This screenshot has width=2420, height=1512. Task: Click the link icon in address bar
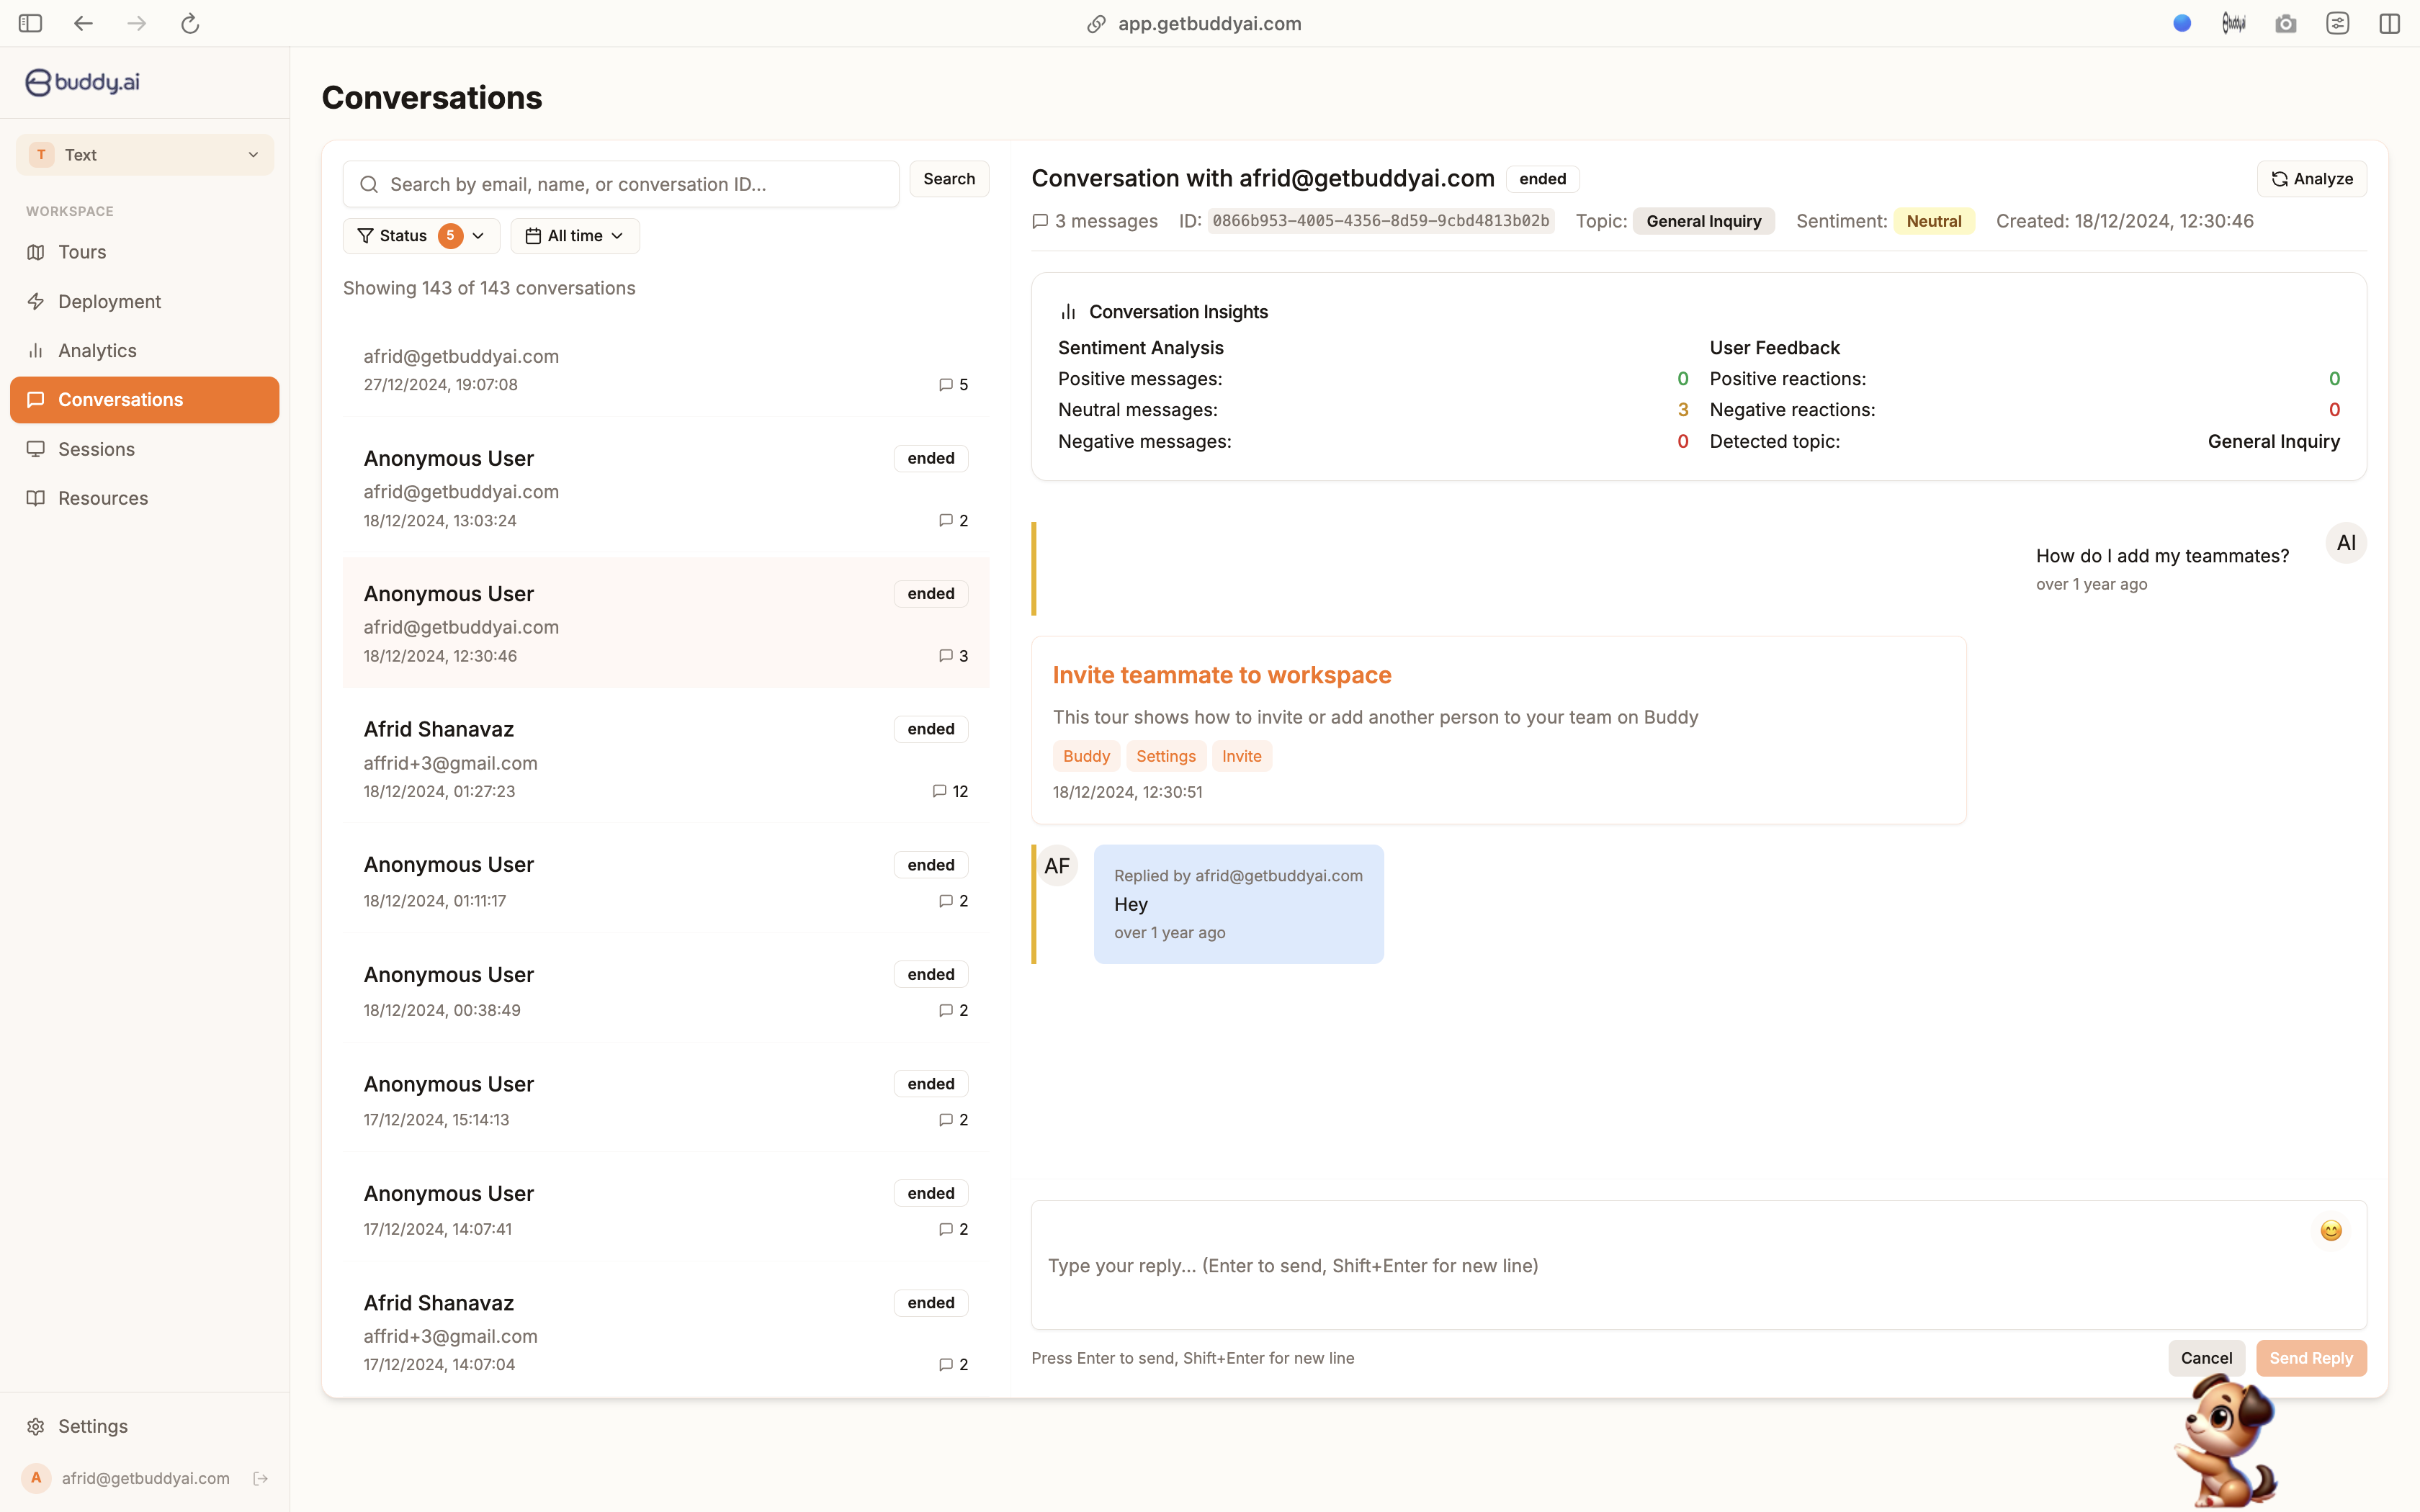(x=1096, y=24)
